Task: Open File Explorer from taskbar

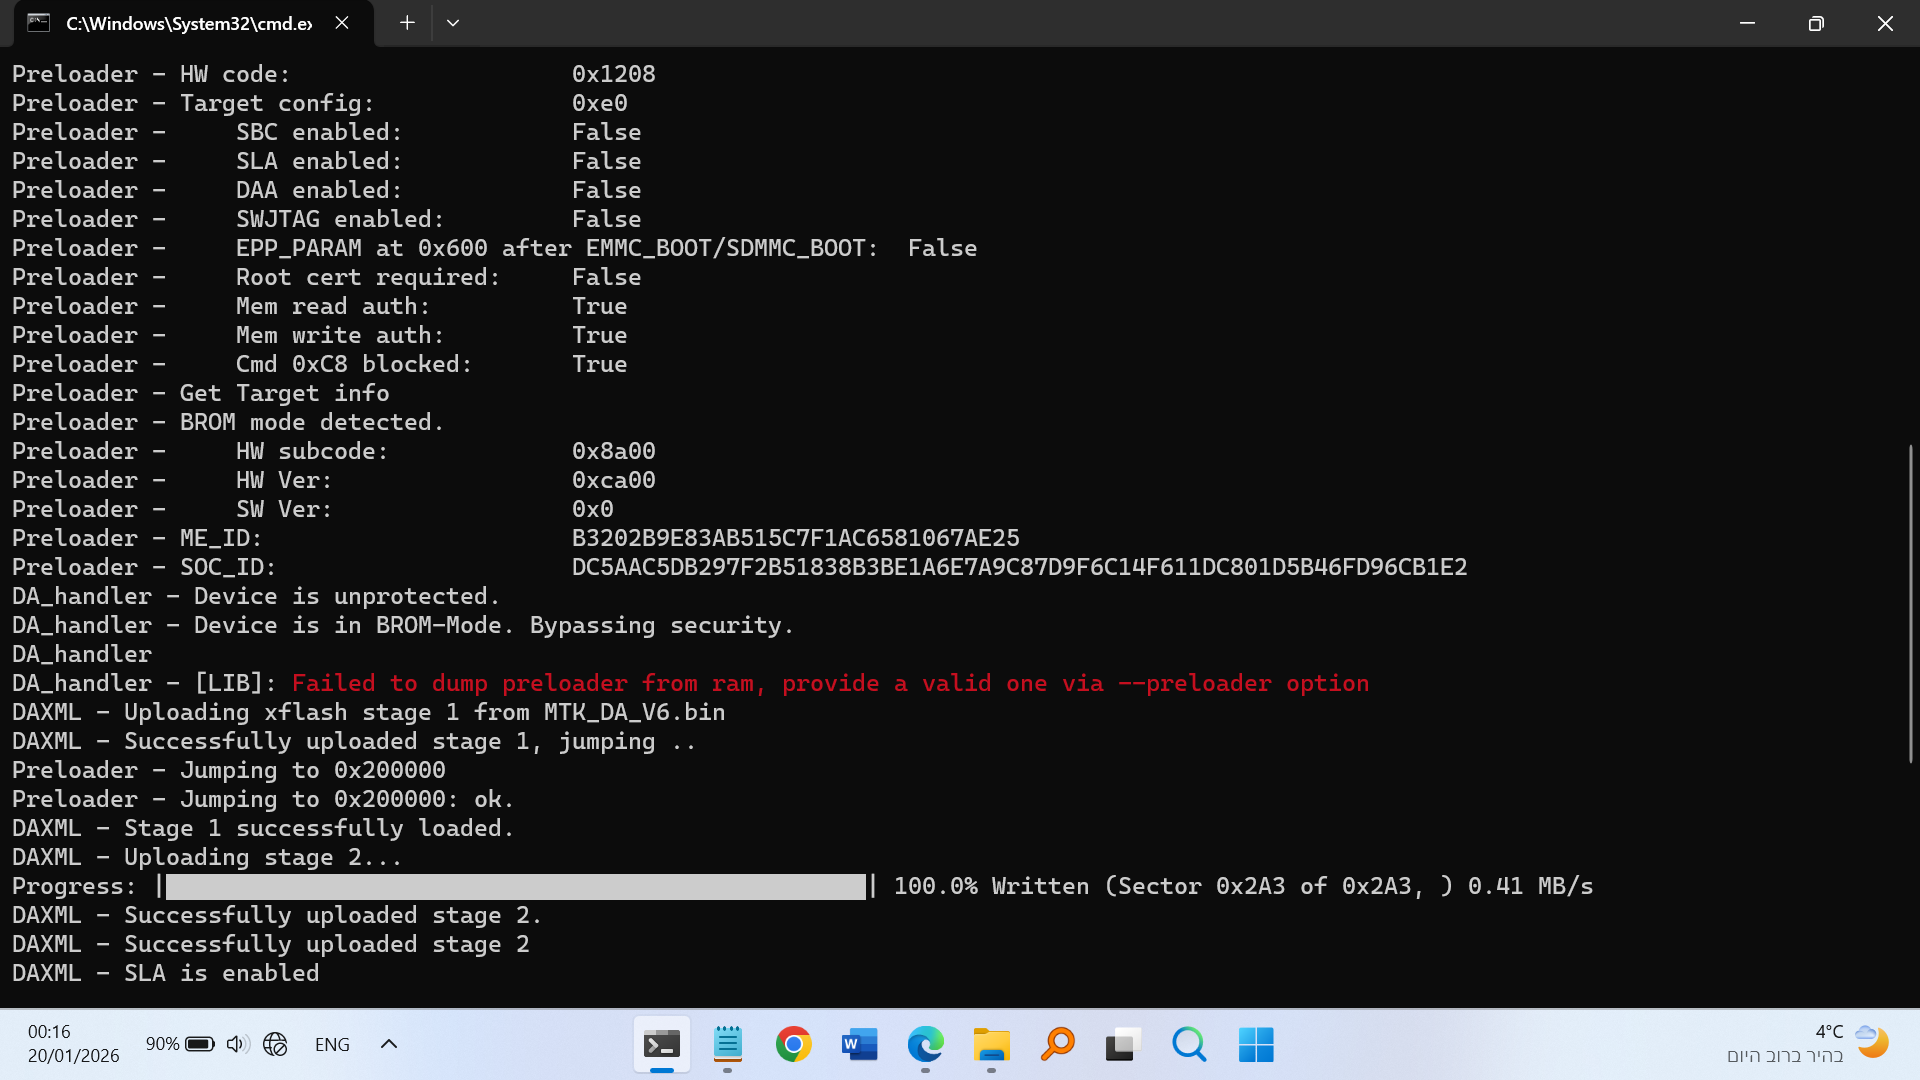Action: coord(991,1045)
